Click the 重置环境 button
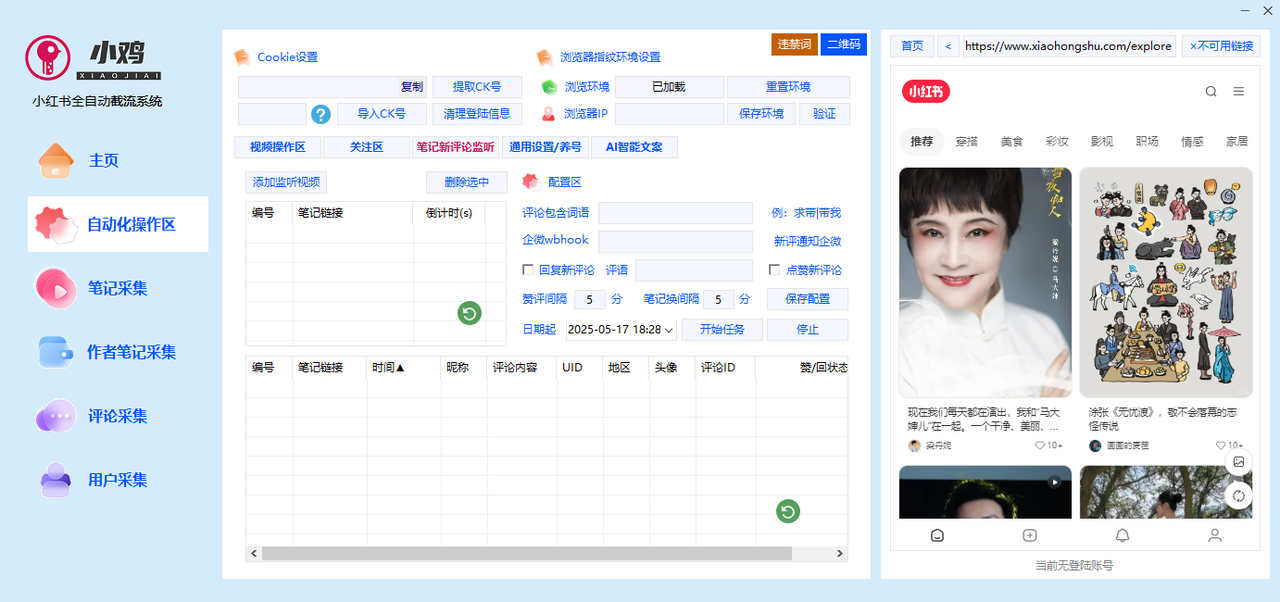The height and width of the screenshot is (602, 1280). point(788,87)
